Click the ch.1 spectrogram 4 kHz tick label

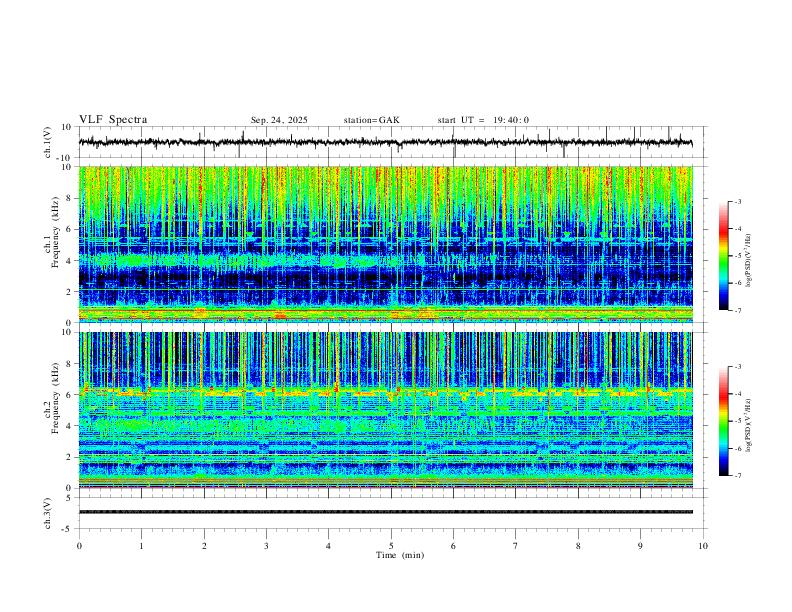pos(69,261)
